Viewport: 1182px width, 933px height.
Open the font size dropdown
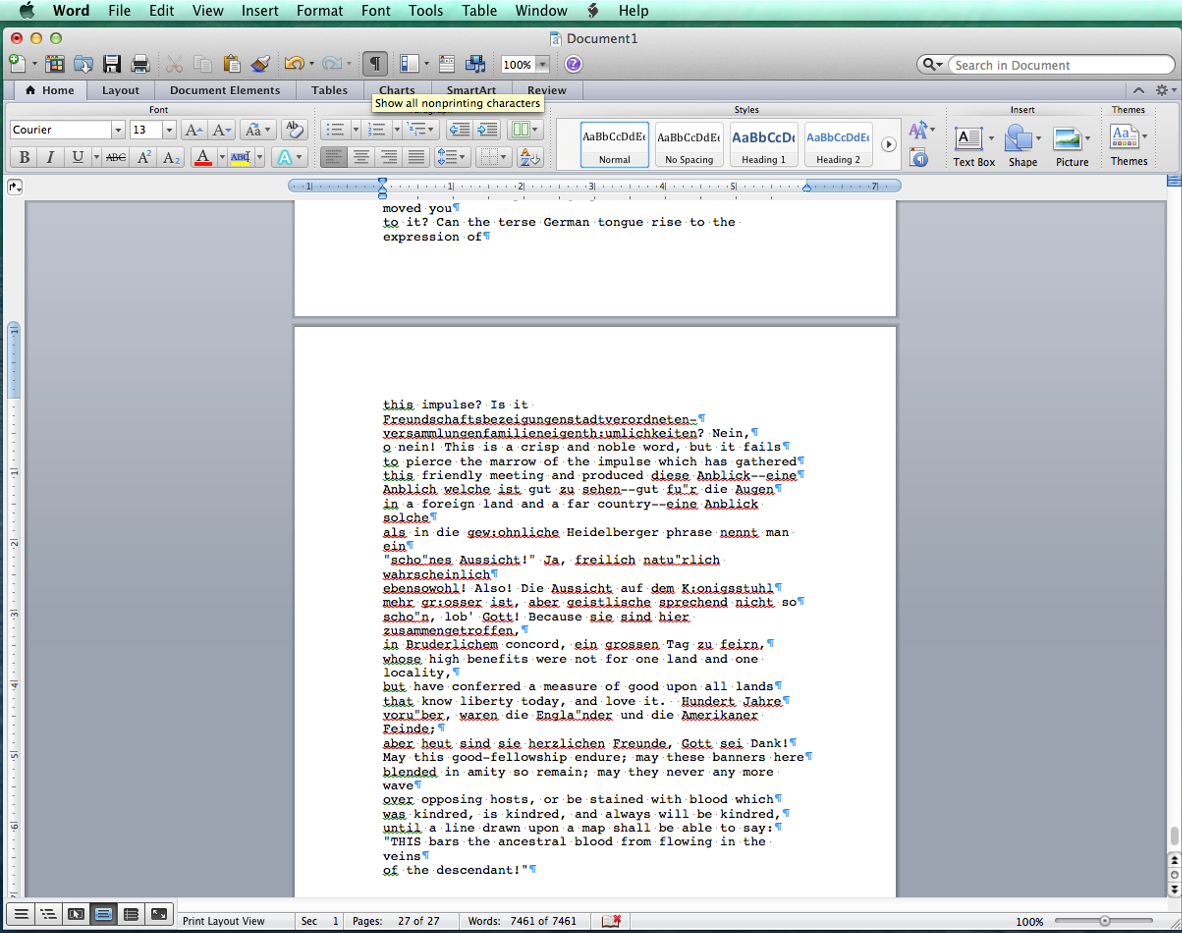(169, 130)
